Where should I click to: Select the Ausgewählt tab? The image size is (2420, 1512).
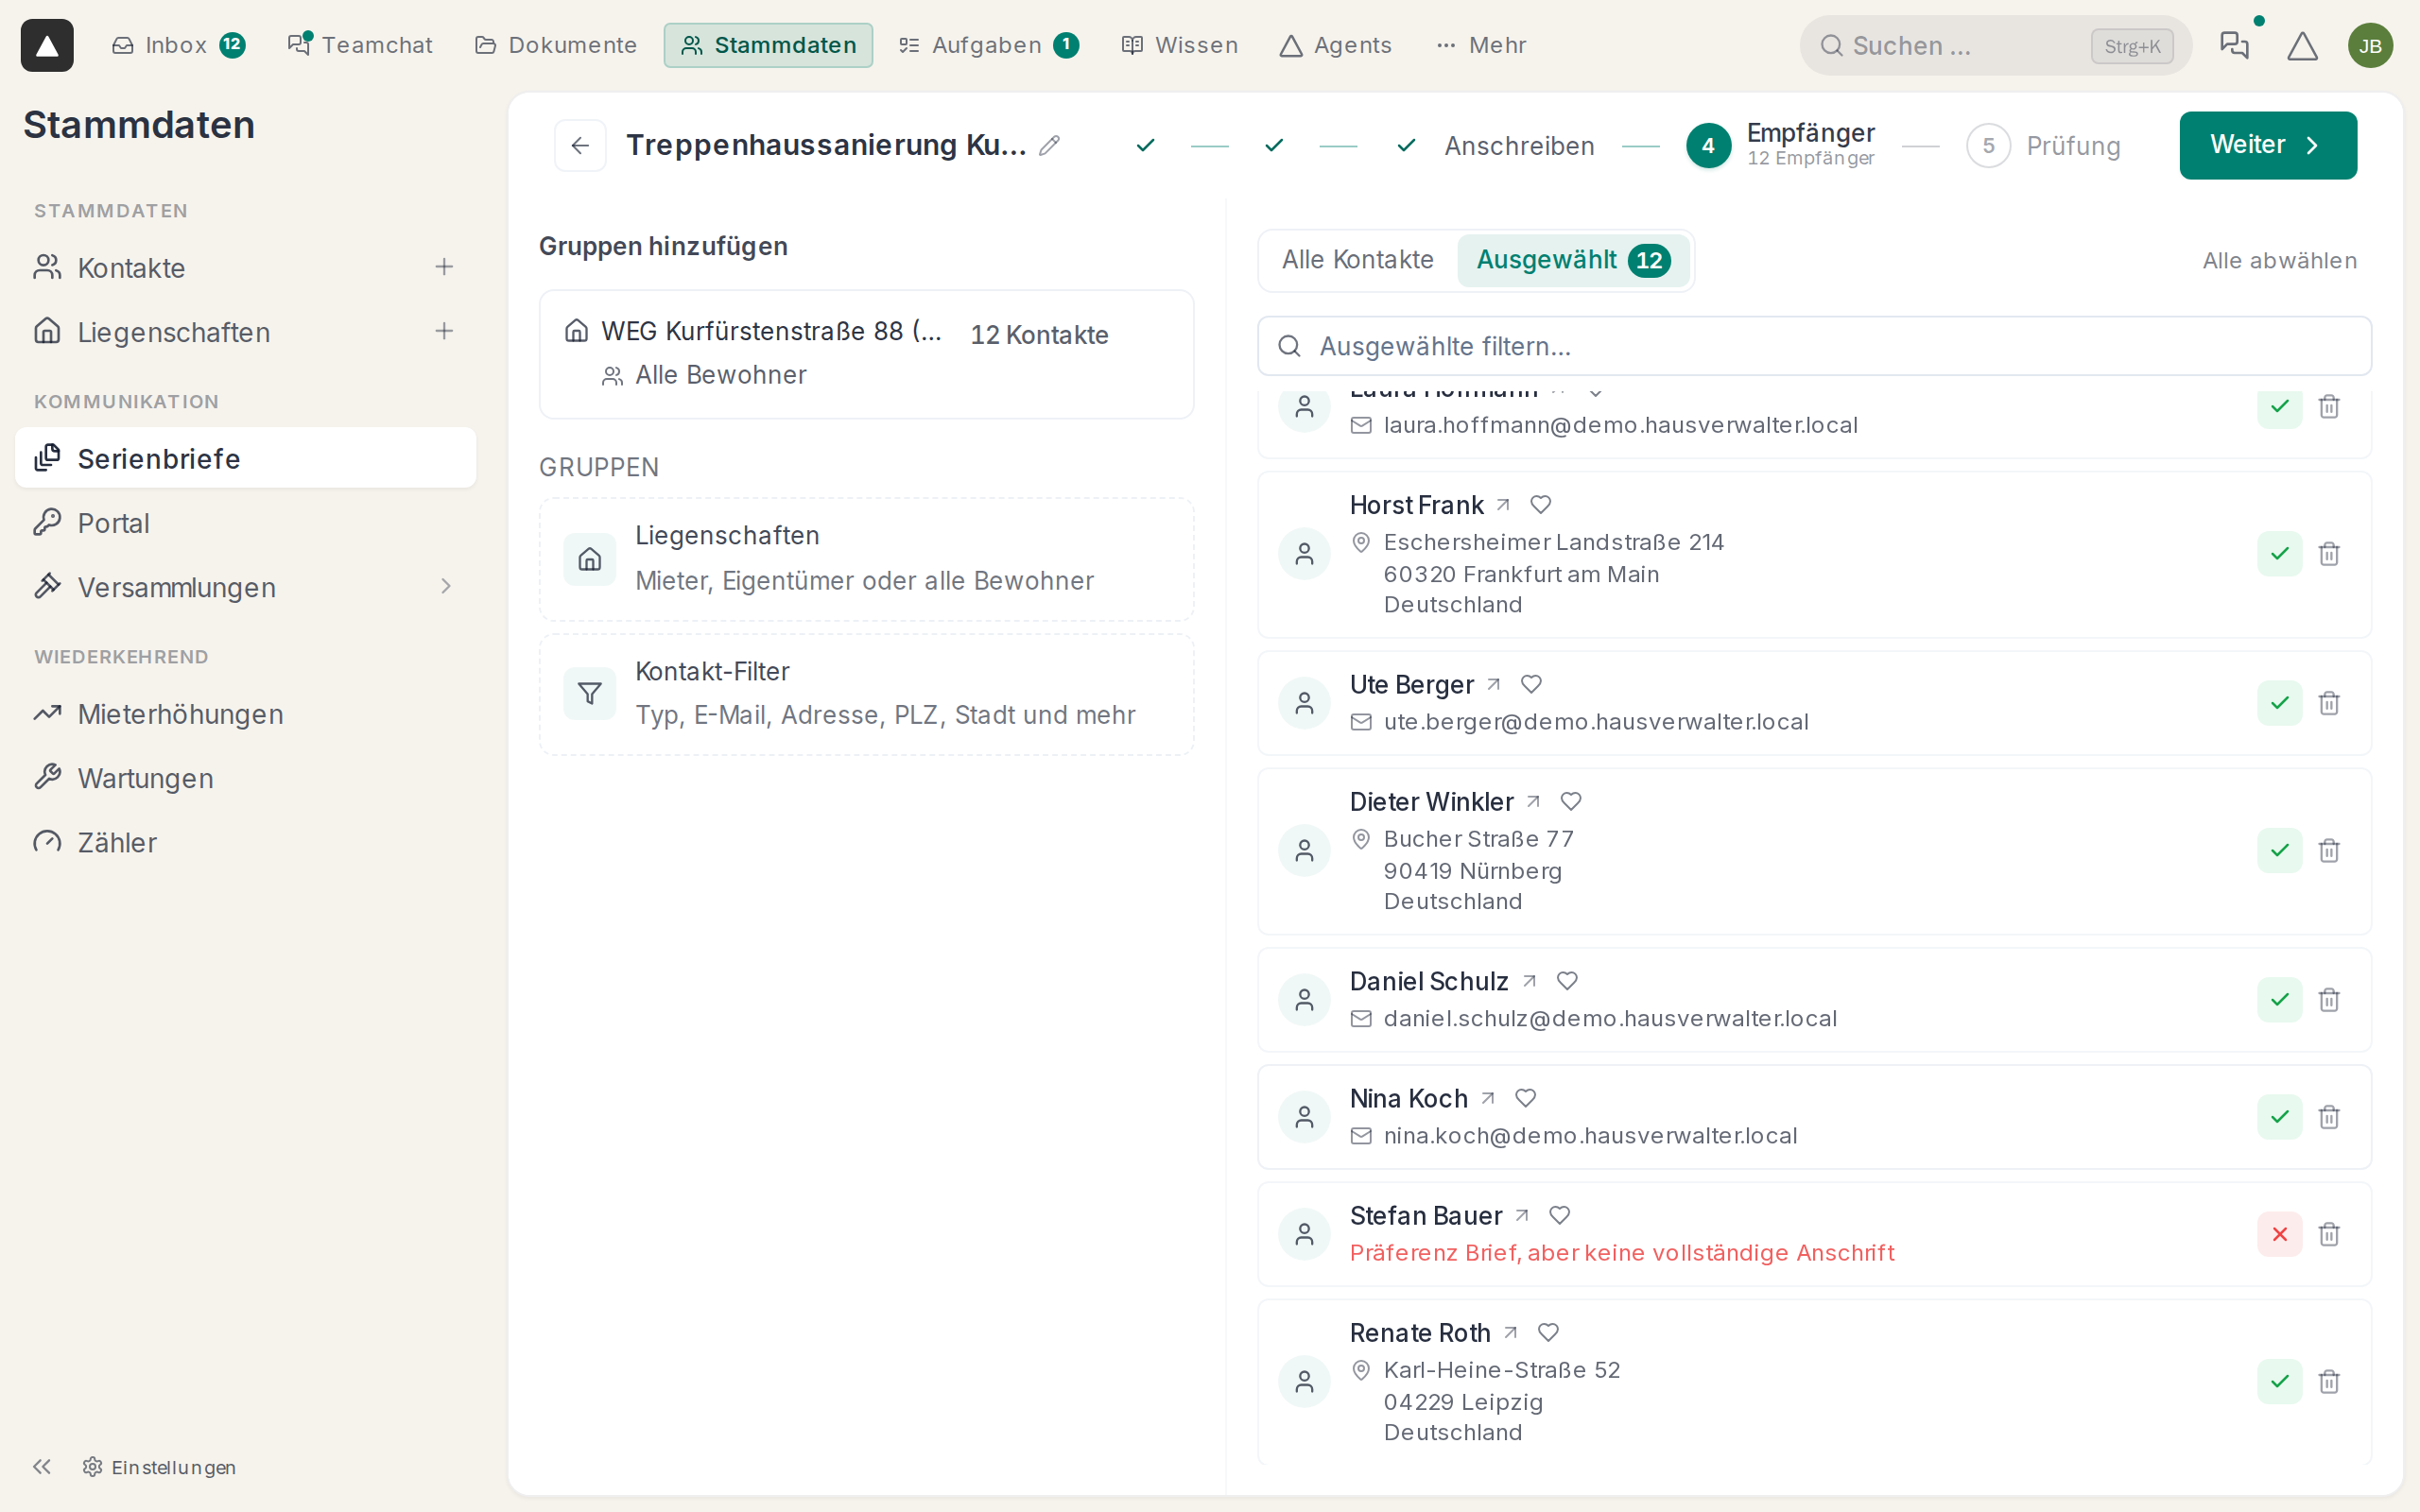(1573, 260)
